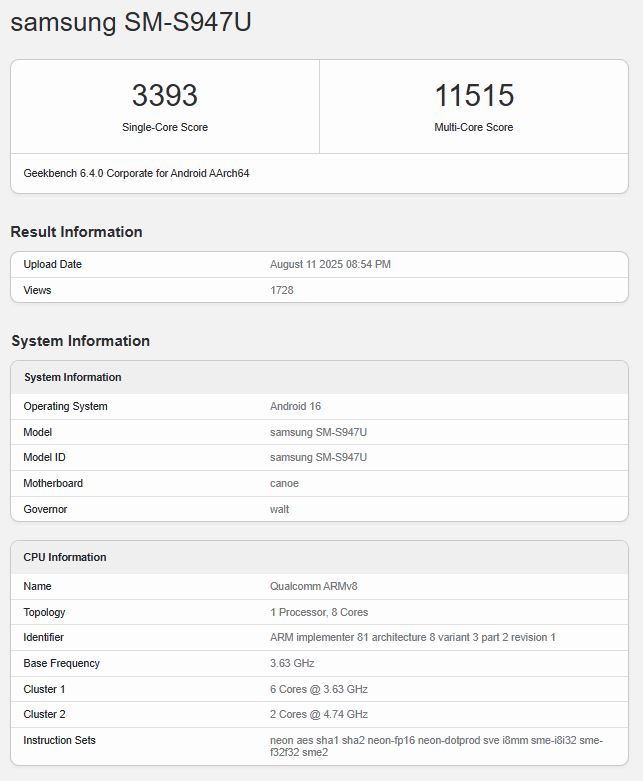
Task: Select the motherboard value canoe
Action: click(284, 483)
